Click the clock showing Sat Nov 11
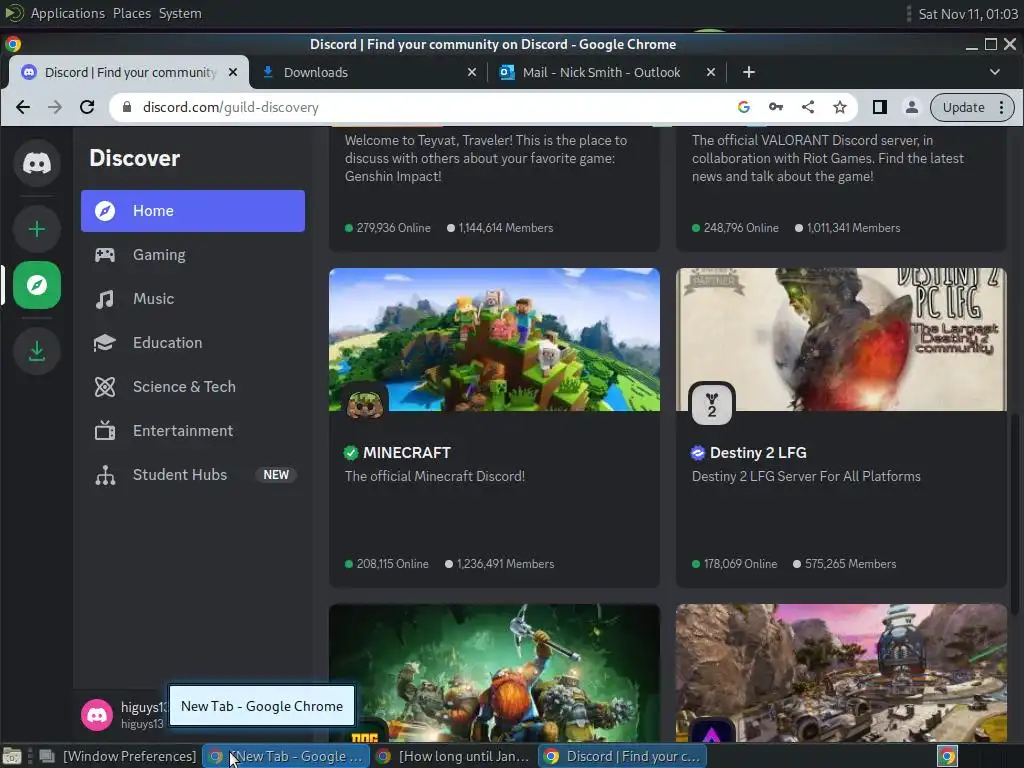Screen dimensions: 1024x768 [968, 14]
